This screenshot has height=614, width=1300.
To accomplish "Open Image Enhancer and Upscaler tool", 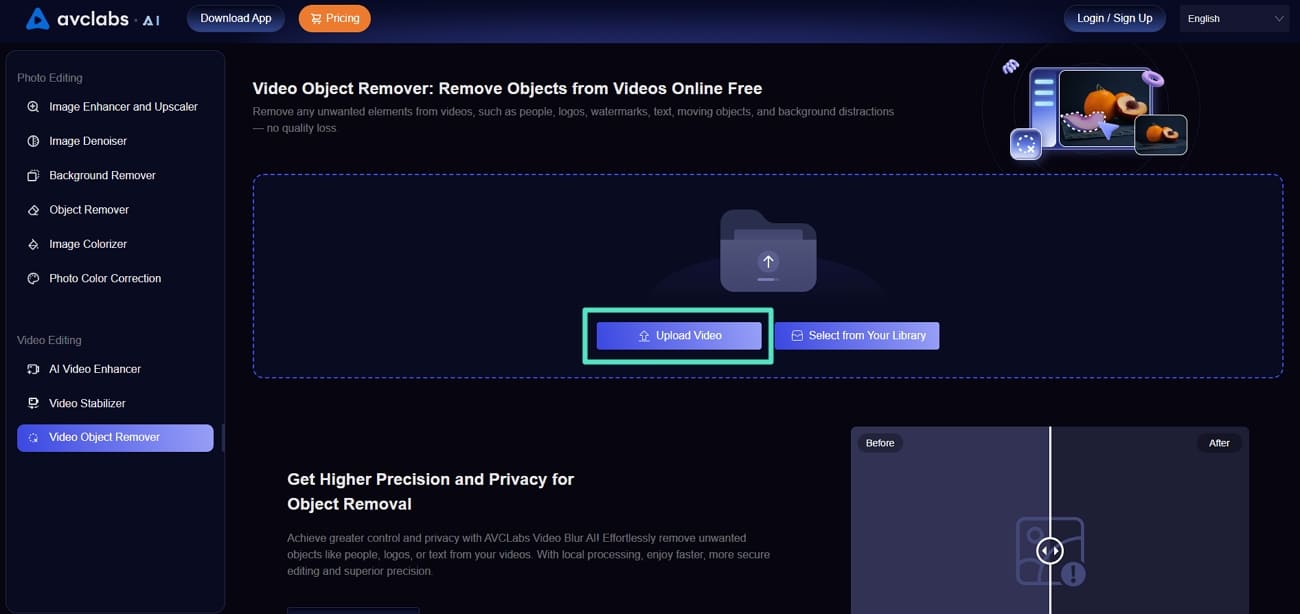I will point(115,107).
